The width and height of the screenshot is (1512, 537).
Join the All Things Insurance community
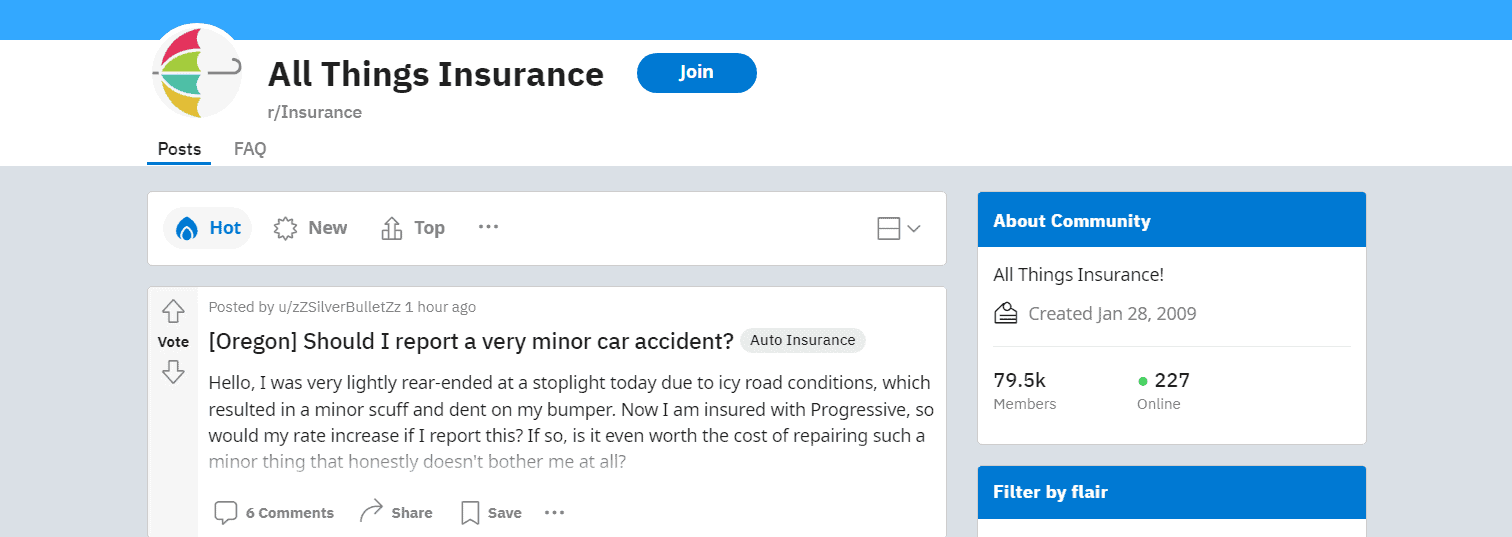[x=697, y=73]
